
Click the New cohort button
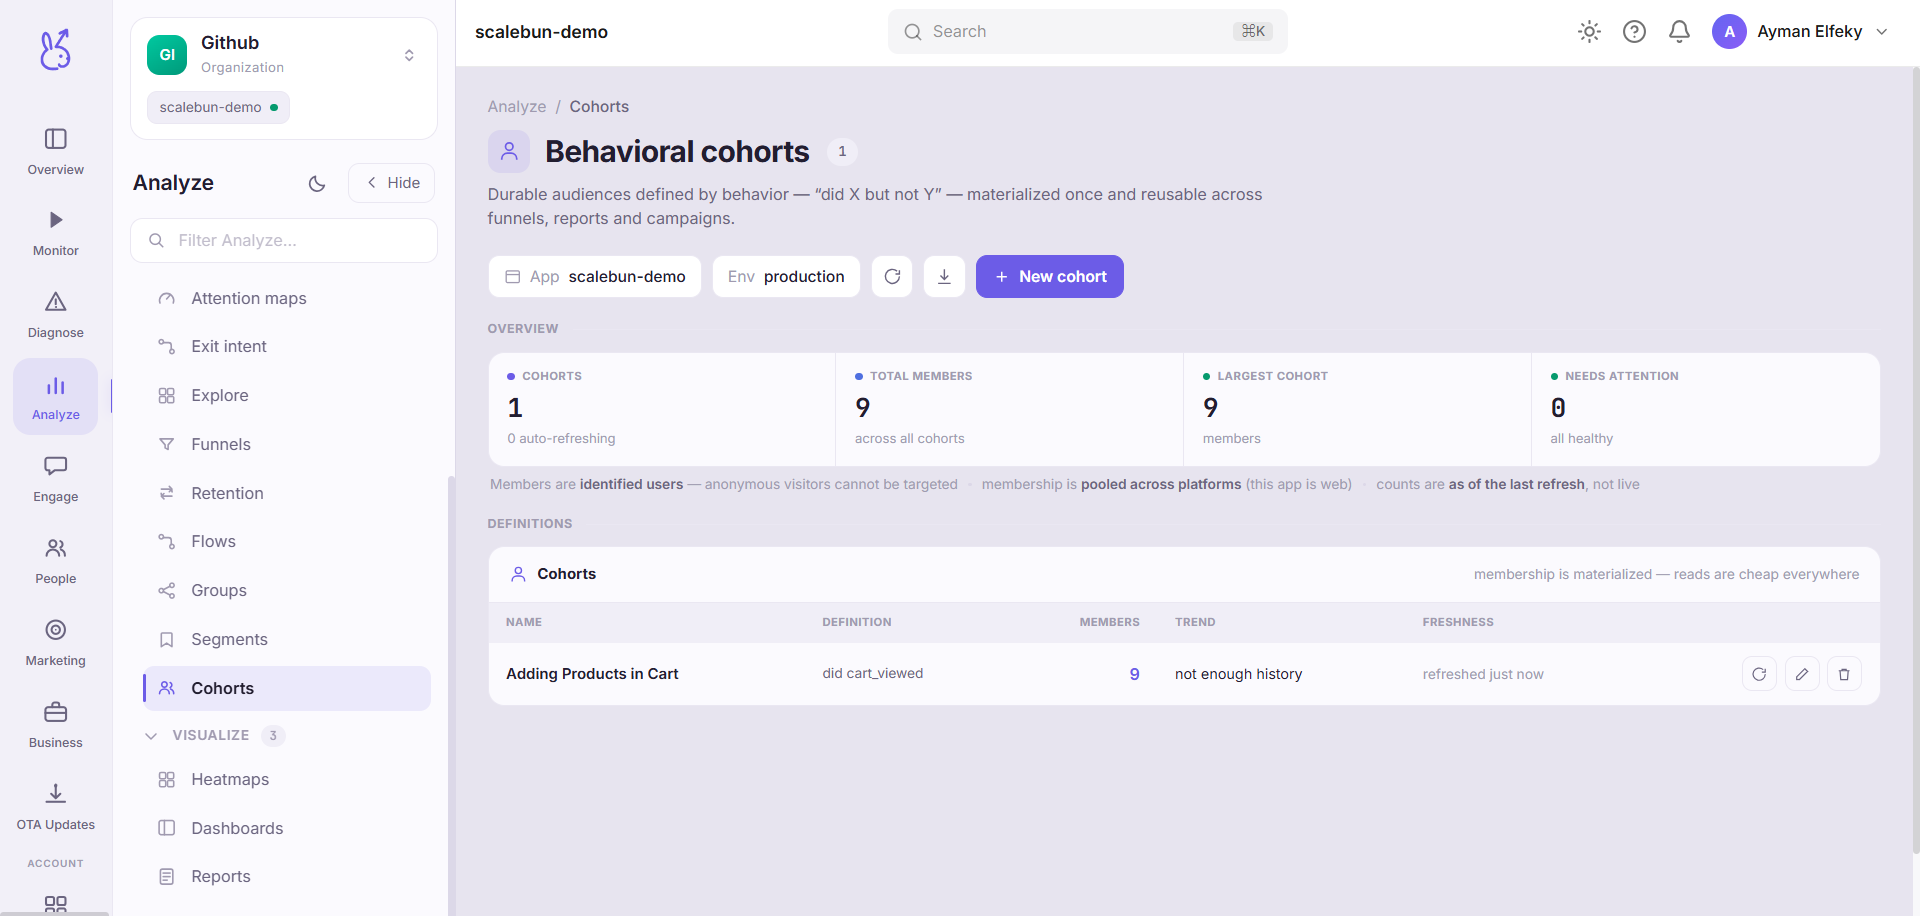pos(1050,277)
